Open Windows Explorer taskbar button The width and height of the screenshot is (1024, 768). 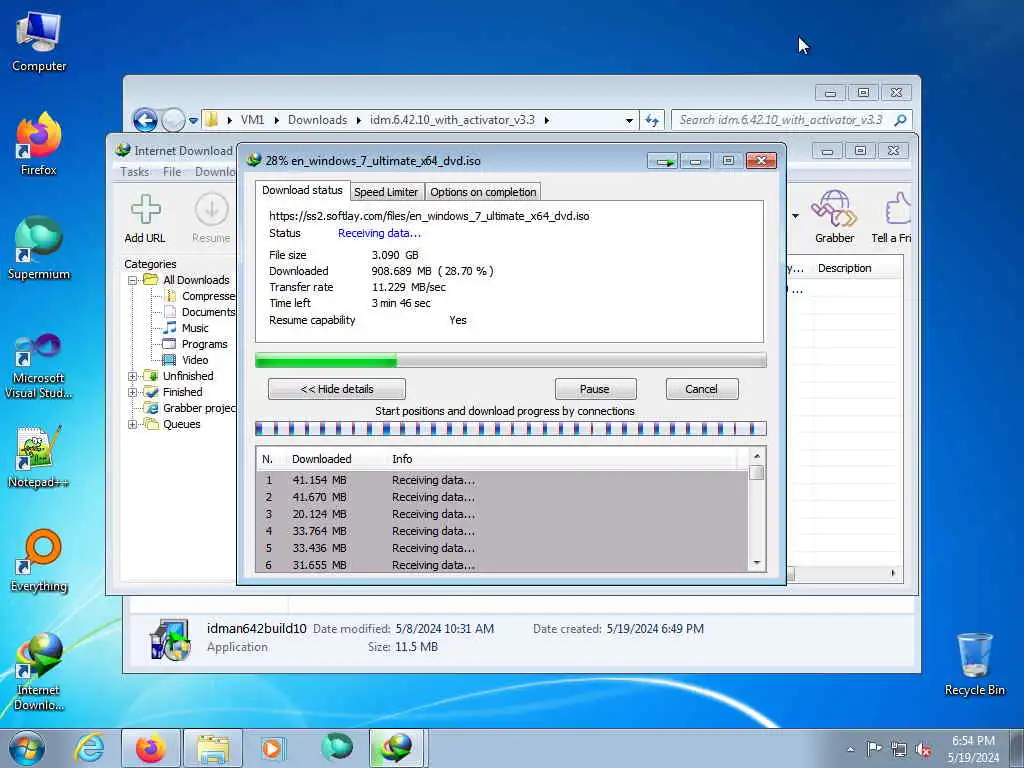[213, 748]
